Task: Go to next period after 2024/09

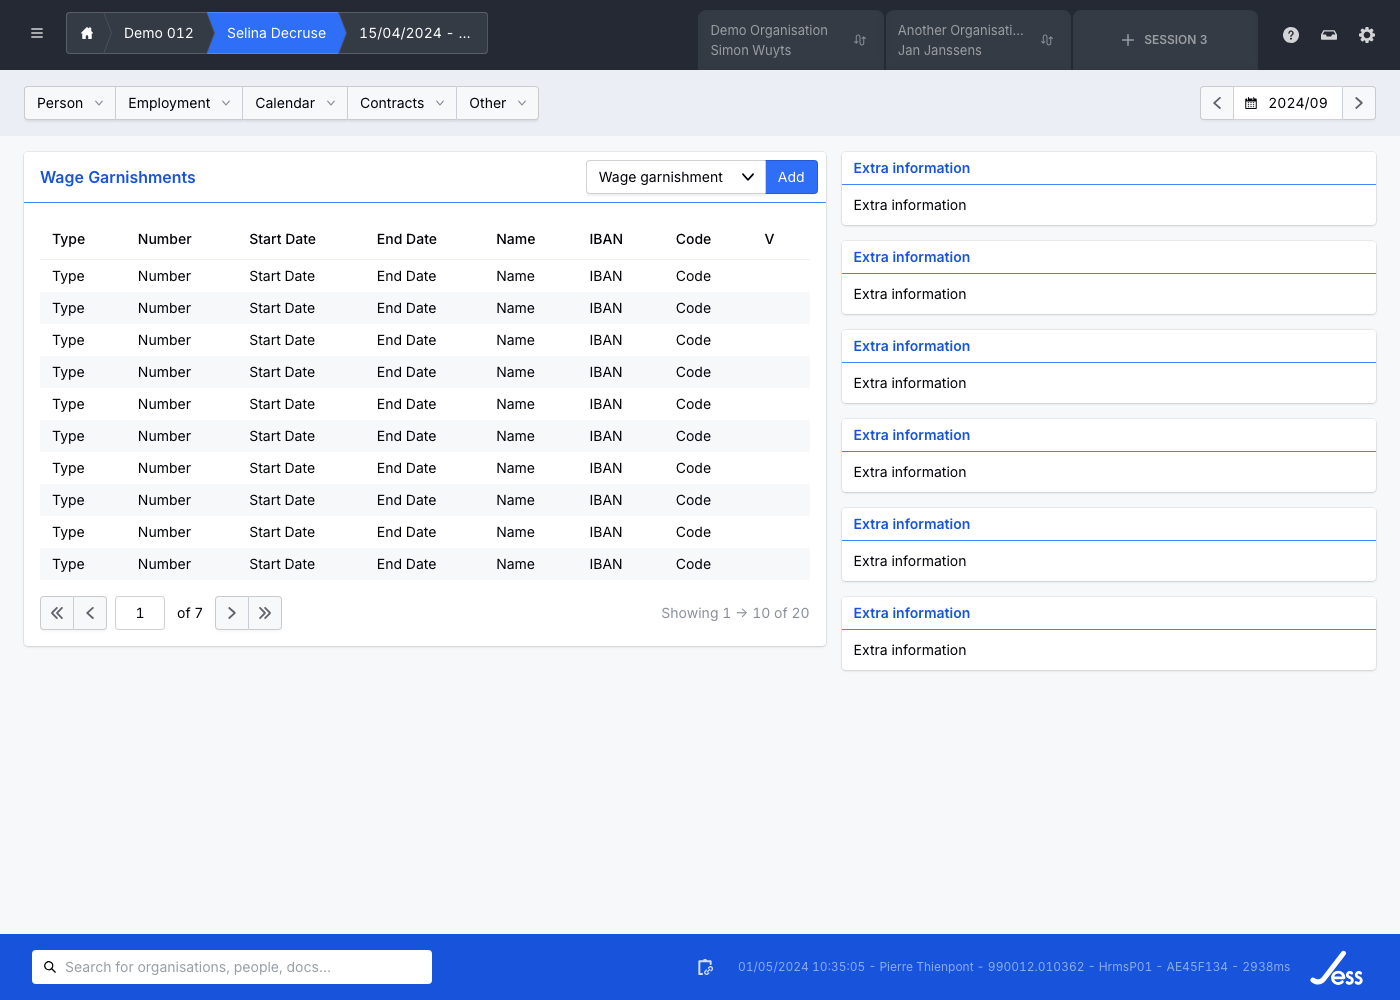Action: (x=1358, y=103)
